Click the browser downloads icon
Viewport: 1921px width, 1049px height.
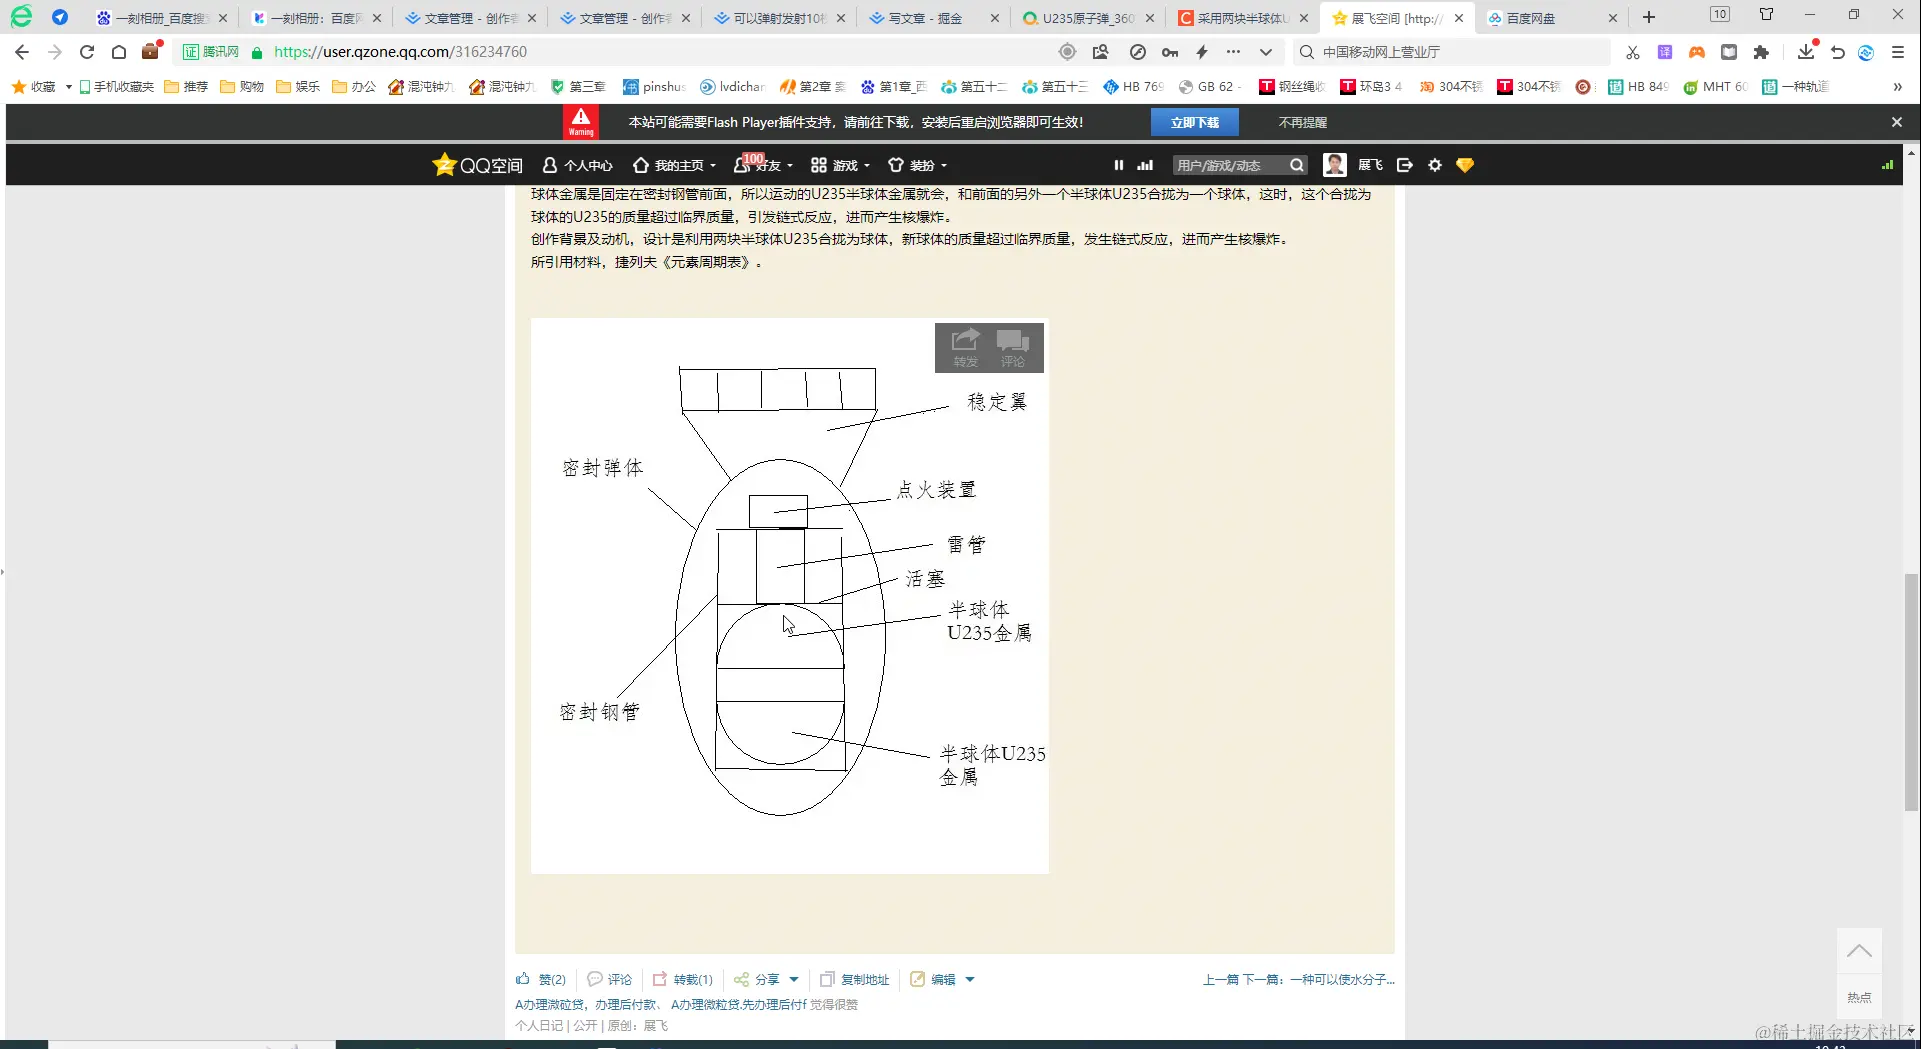click(1805, 52)
